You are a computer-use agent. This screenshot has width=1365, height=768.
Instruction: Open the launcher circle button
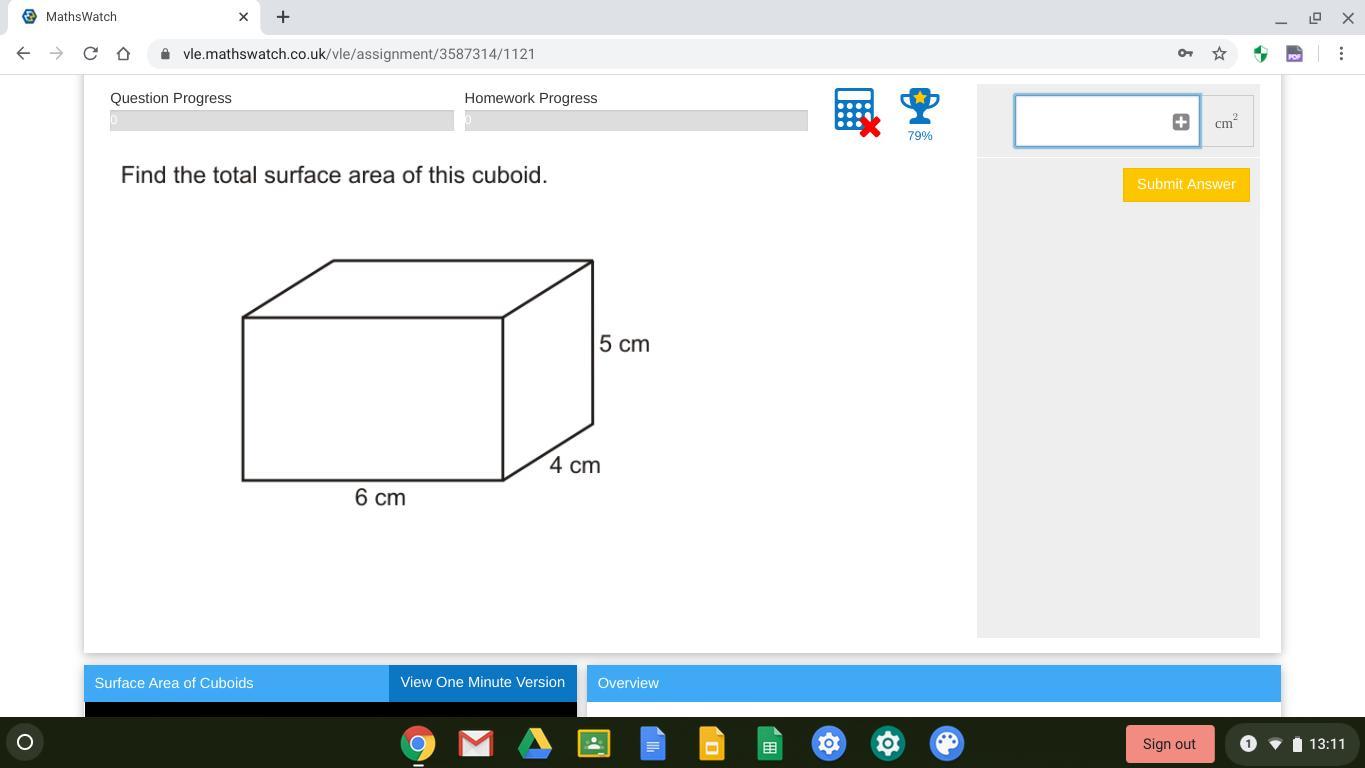point(25,742)
